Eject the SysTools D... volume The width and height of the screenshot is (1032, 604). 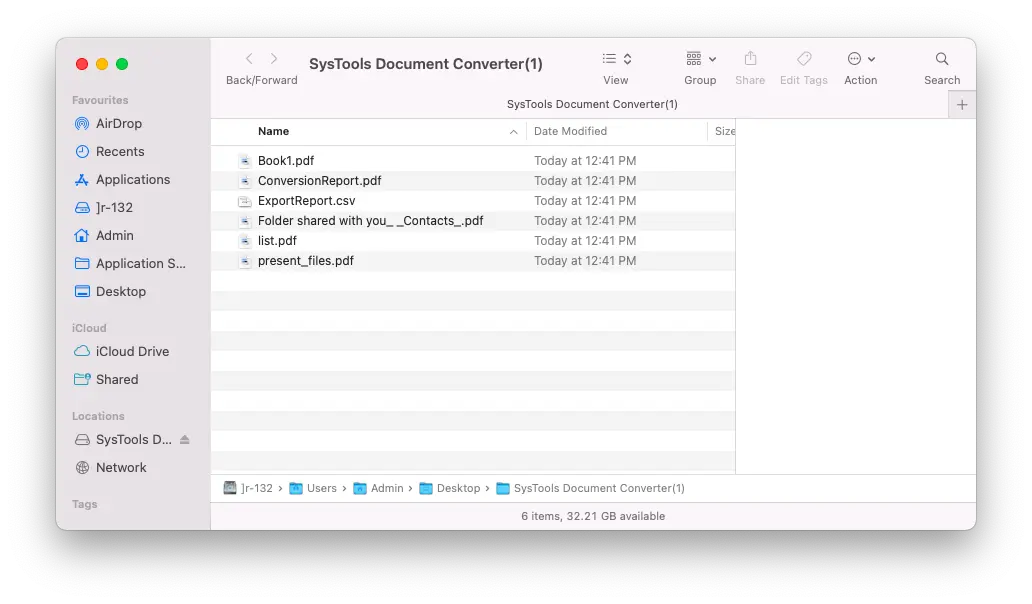185,440
